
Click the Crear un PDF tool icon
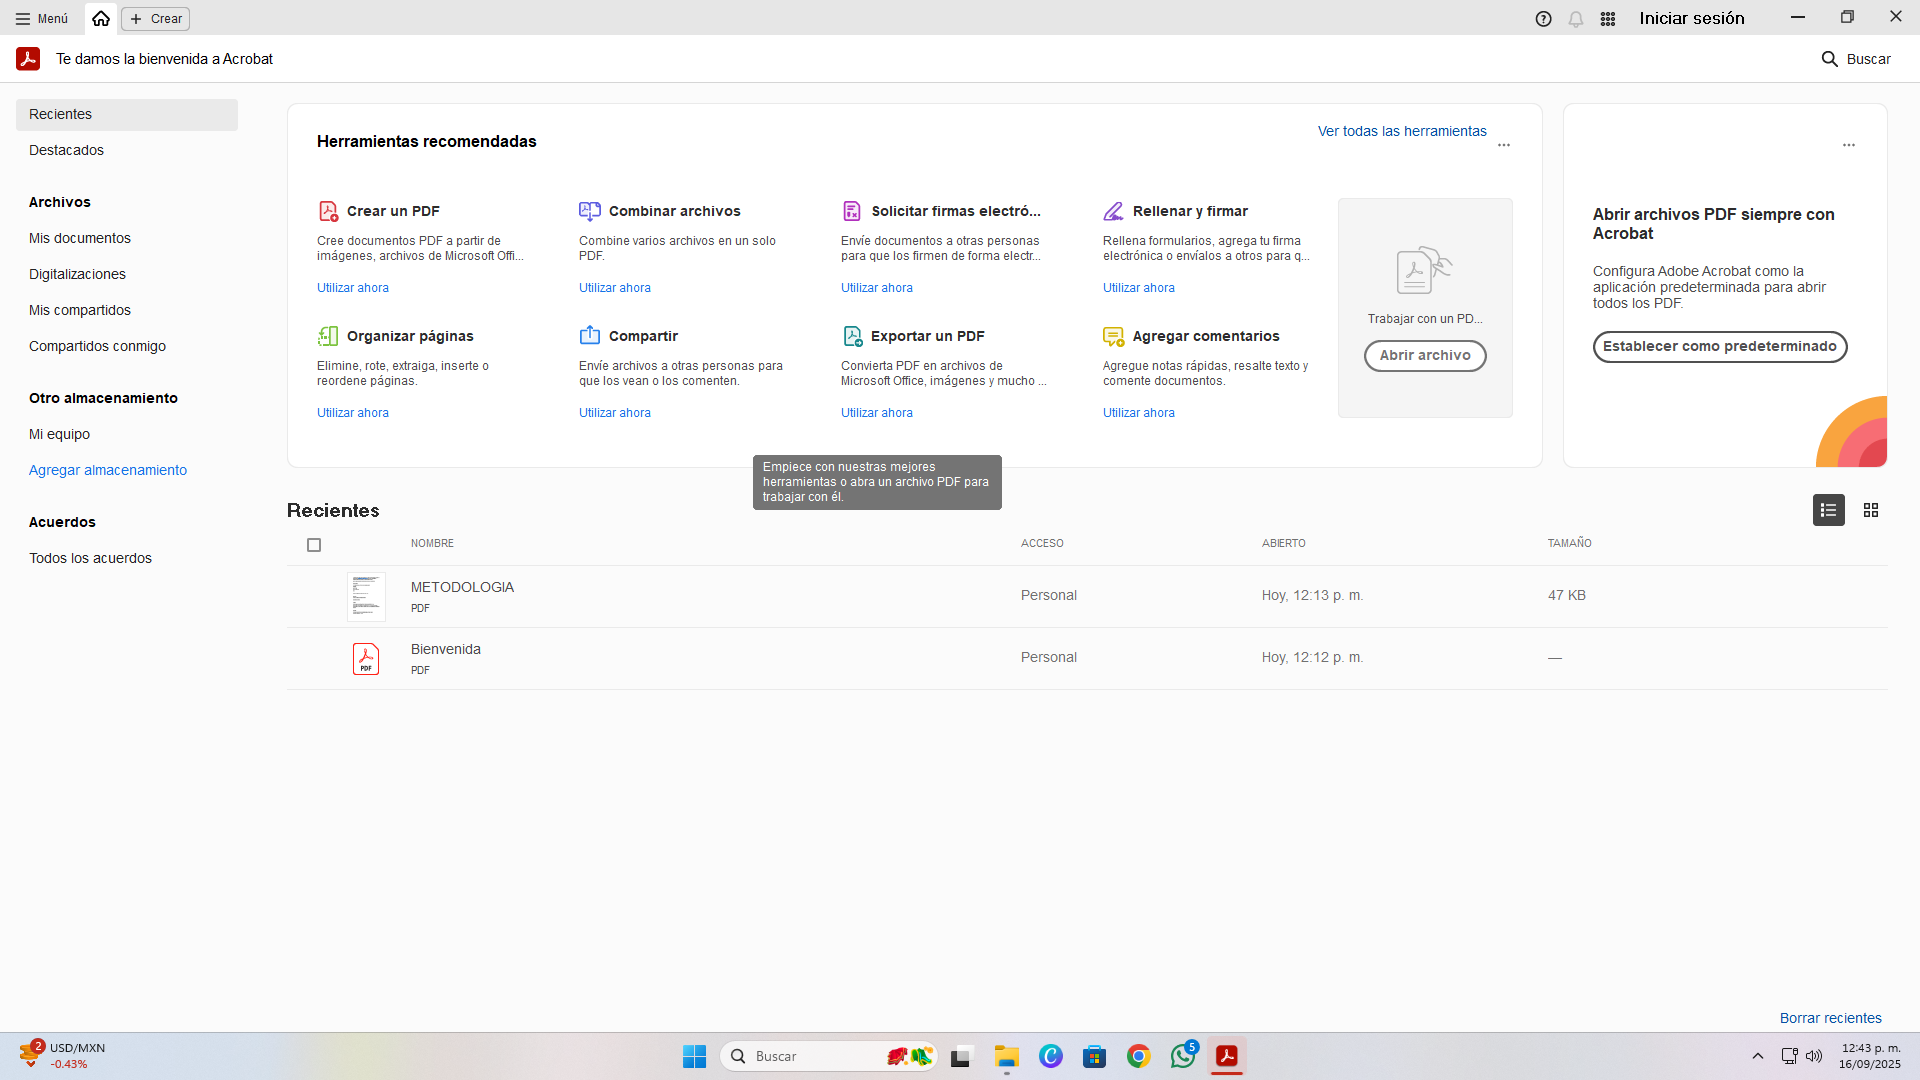[328, 211]
